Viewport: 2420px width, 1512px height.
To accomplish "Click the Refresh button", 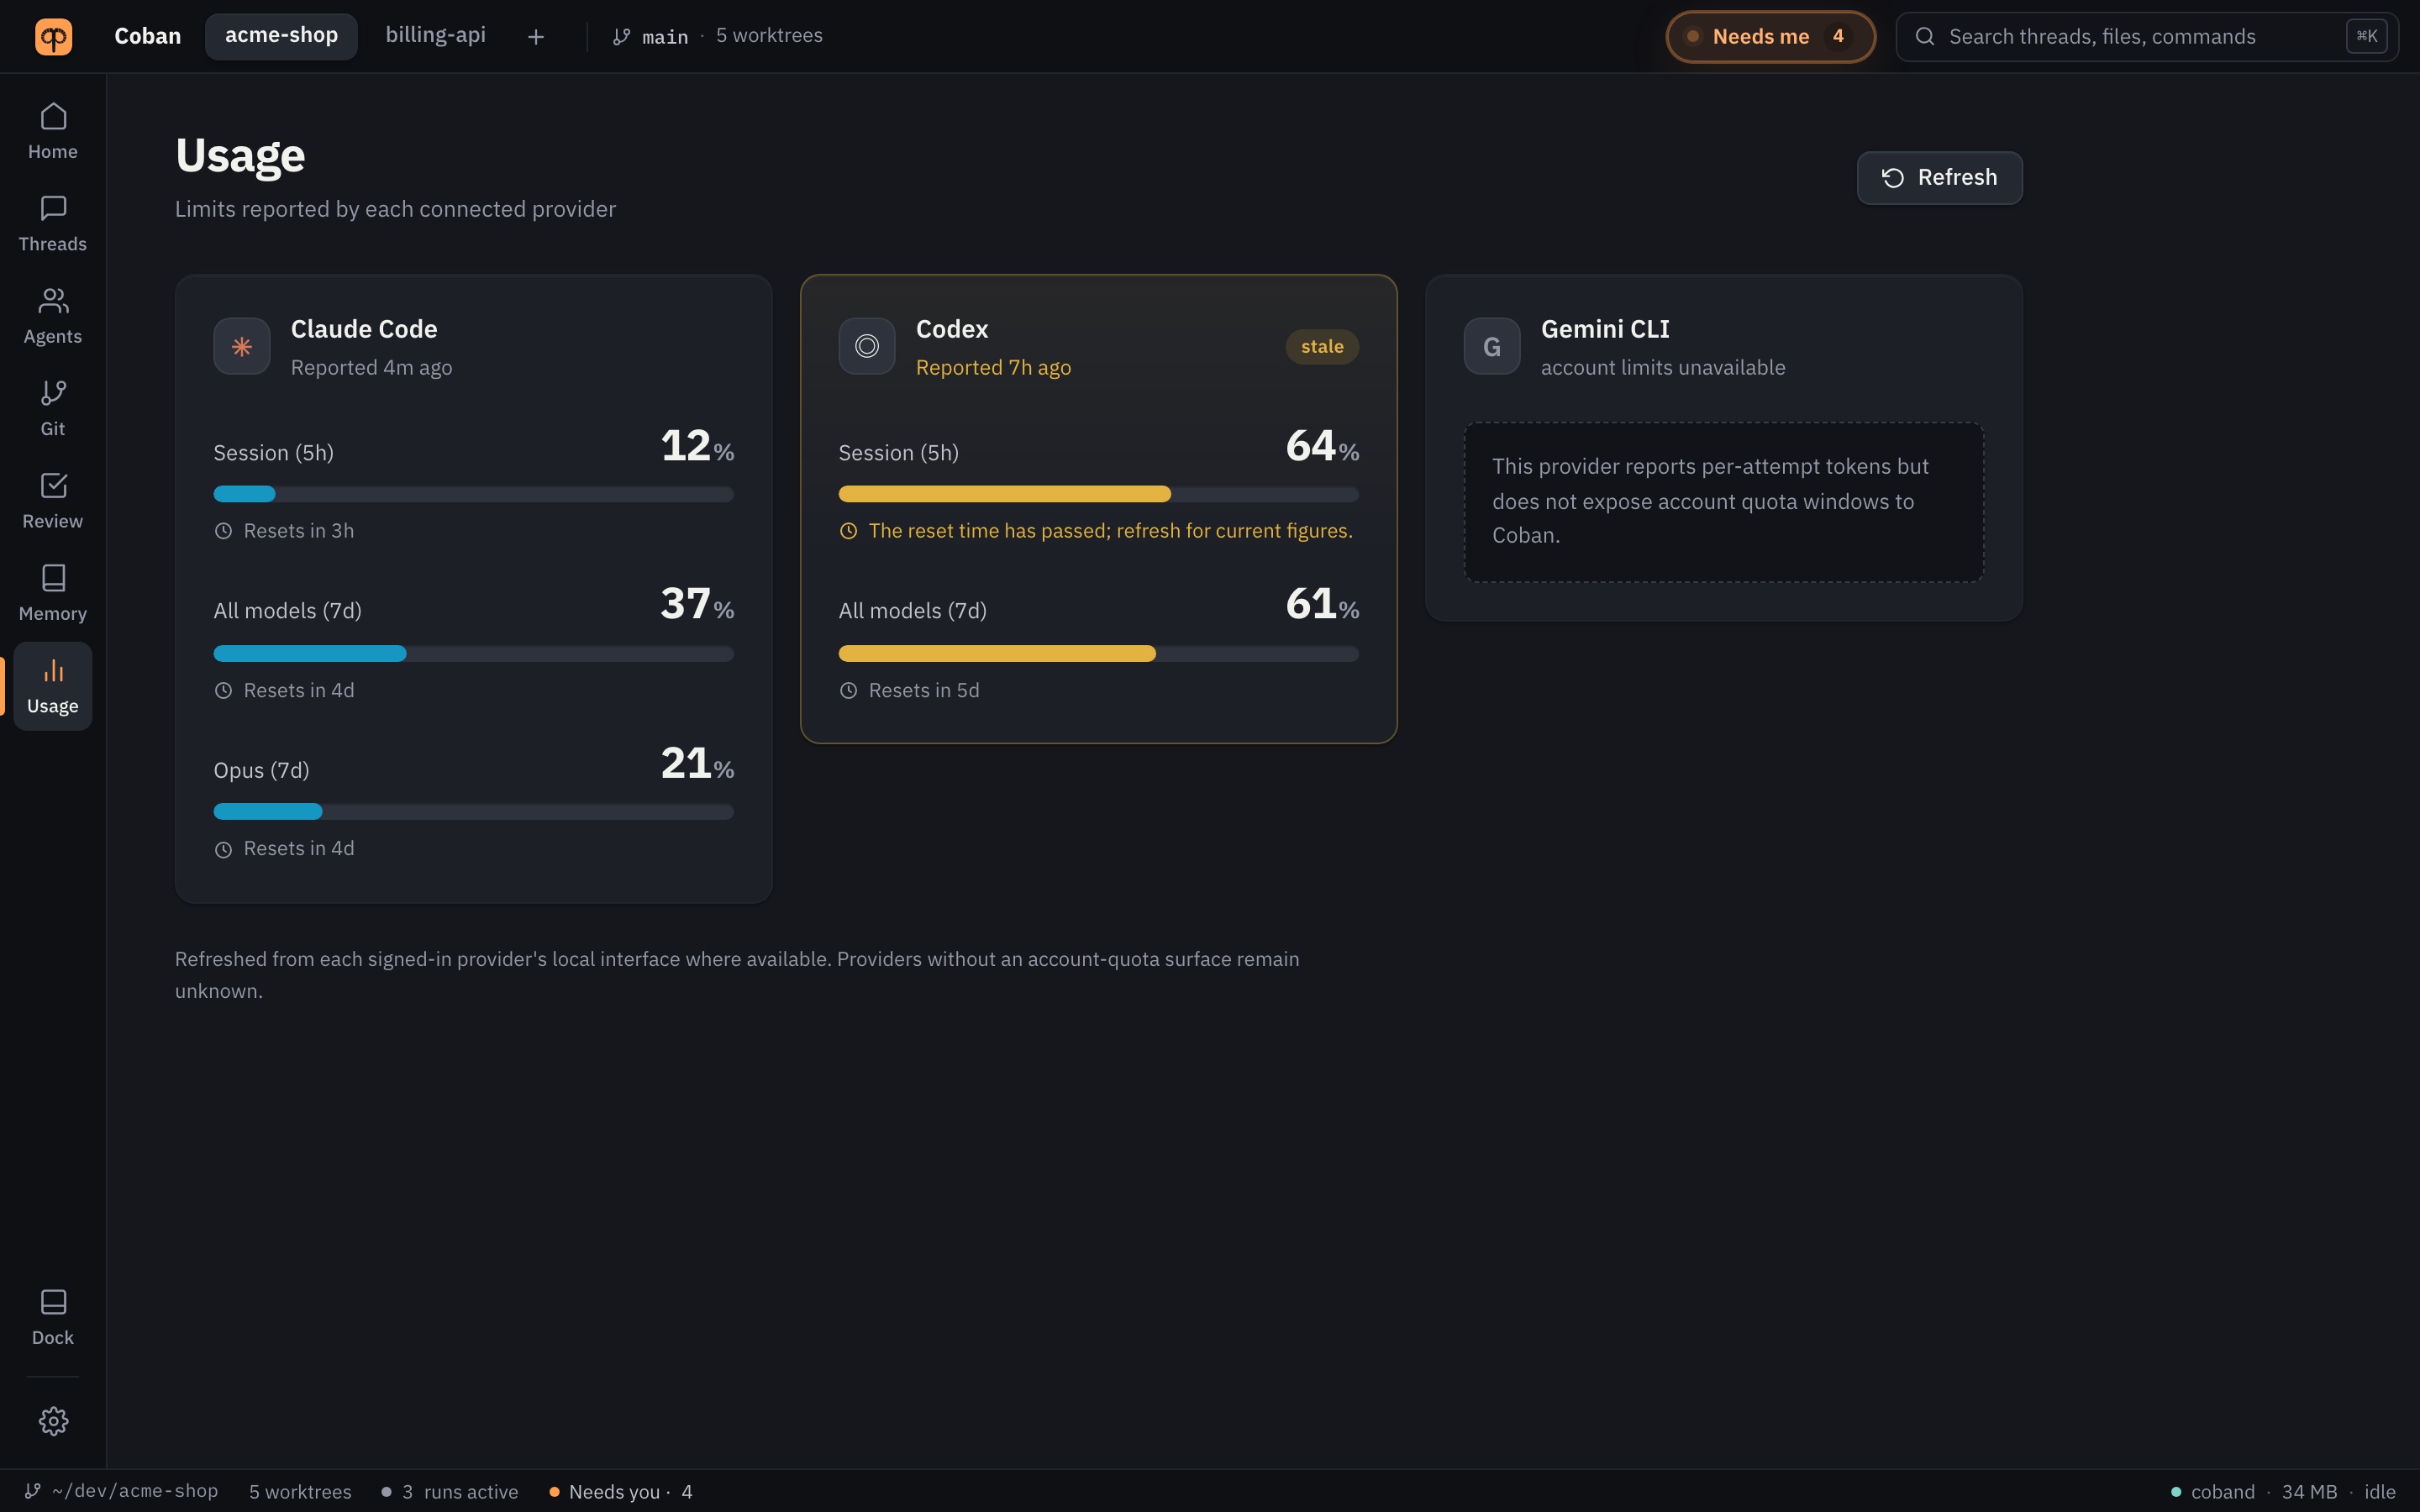I will pyautogui.click(x=1939, y=178).
